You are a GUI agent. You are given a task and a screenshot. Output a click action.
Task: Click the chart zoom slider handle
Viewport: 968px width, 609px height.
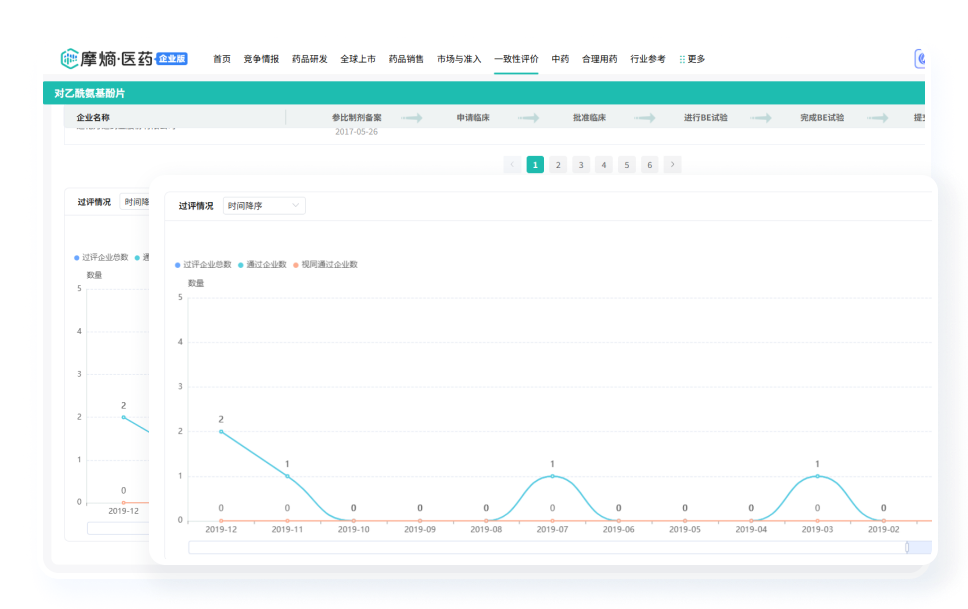point(907,547)
